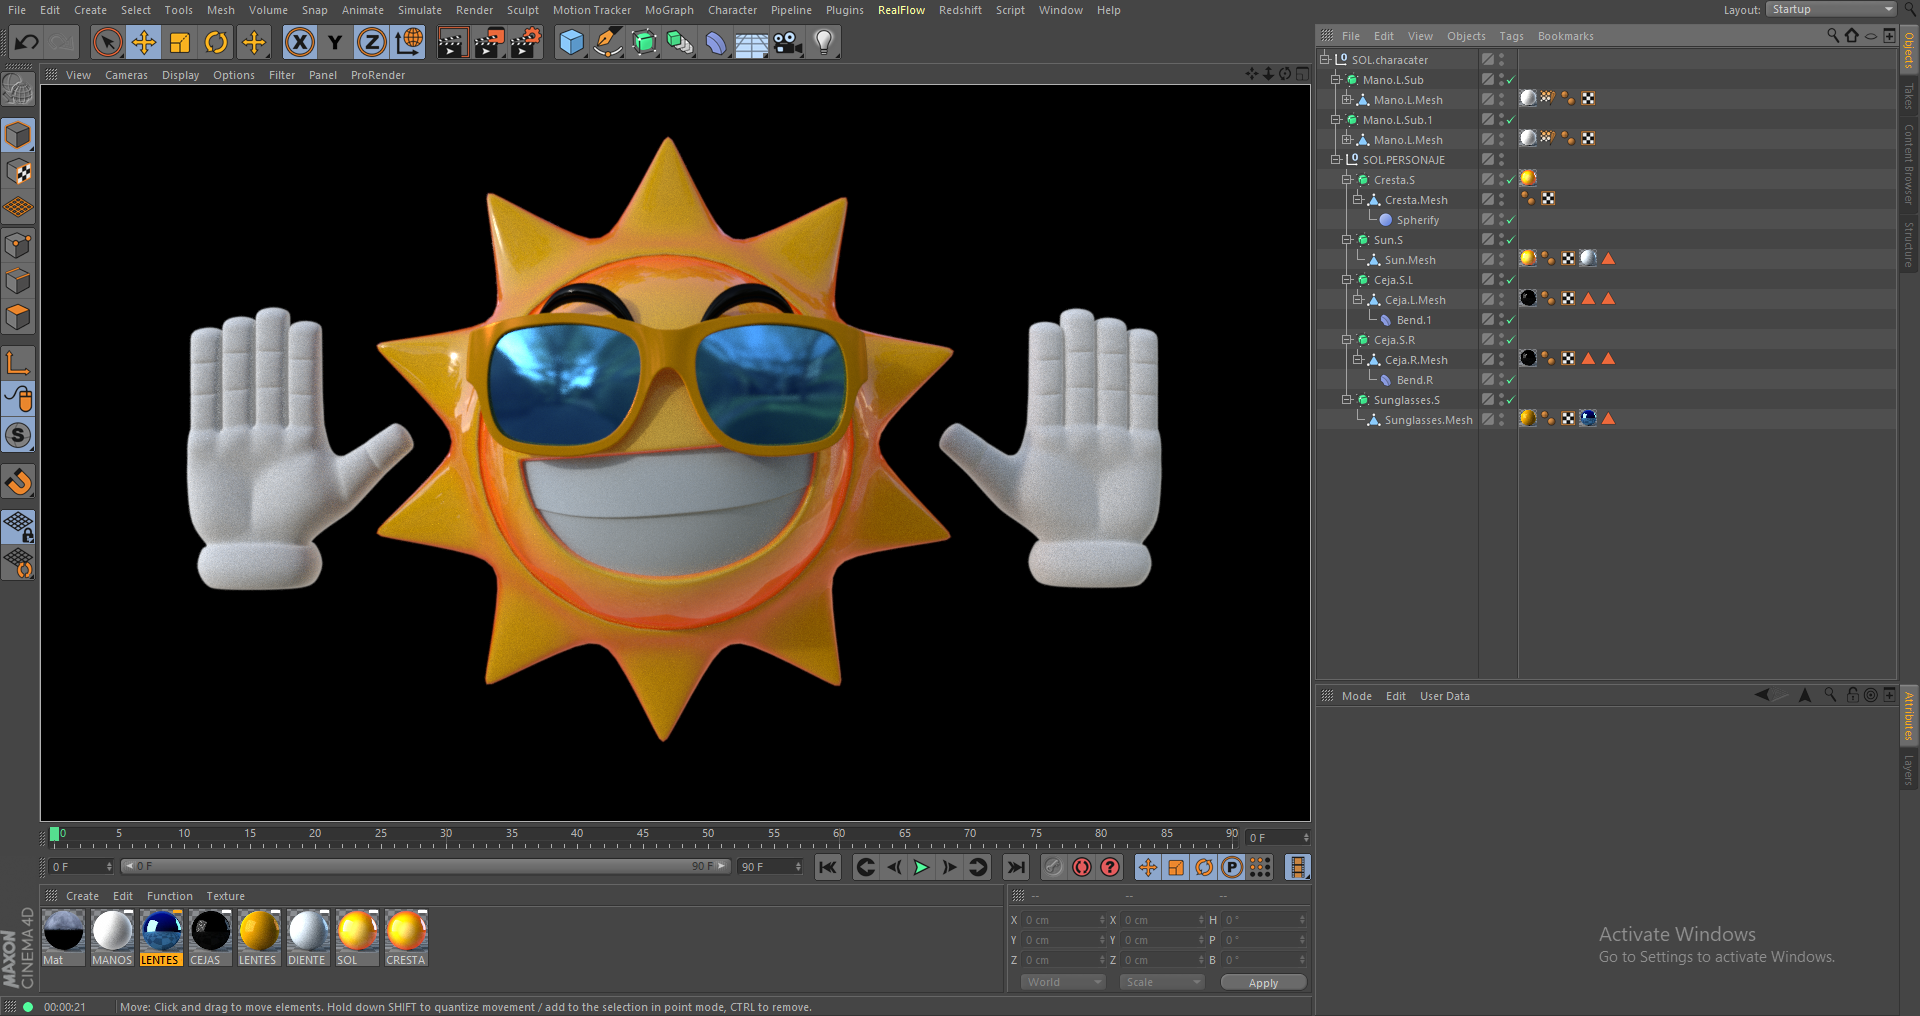Toggle the X-axis lock

(299, 42)
